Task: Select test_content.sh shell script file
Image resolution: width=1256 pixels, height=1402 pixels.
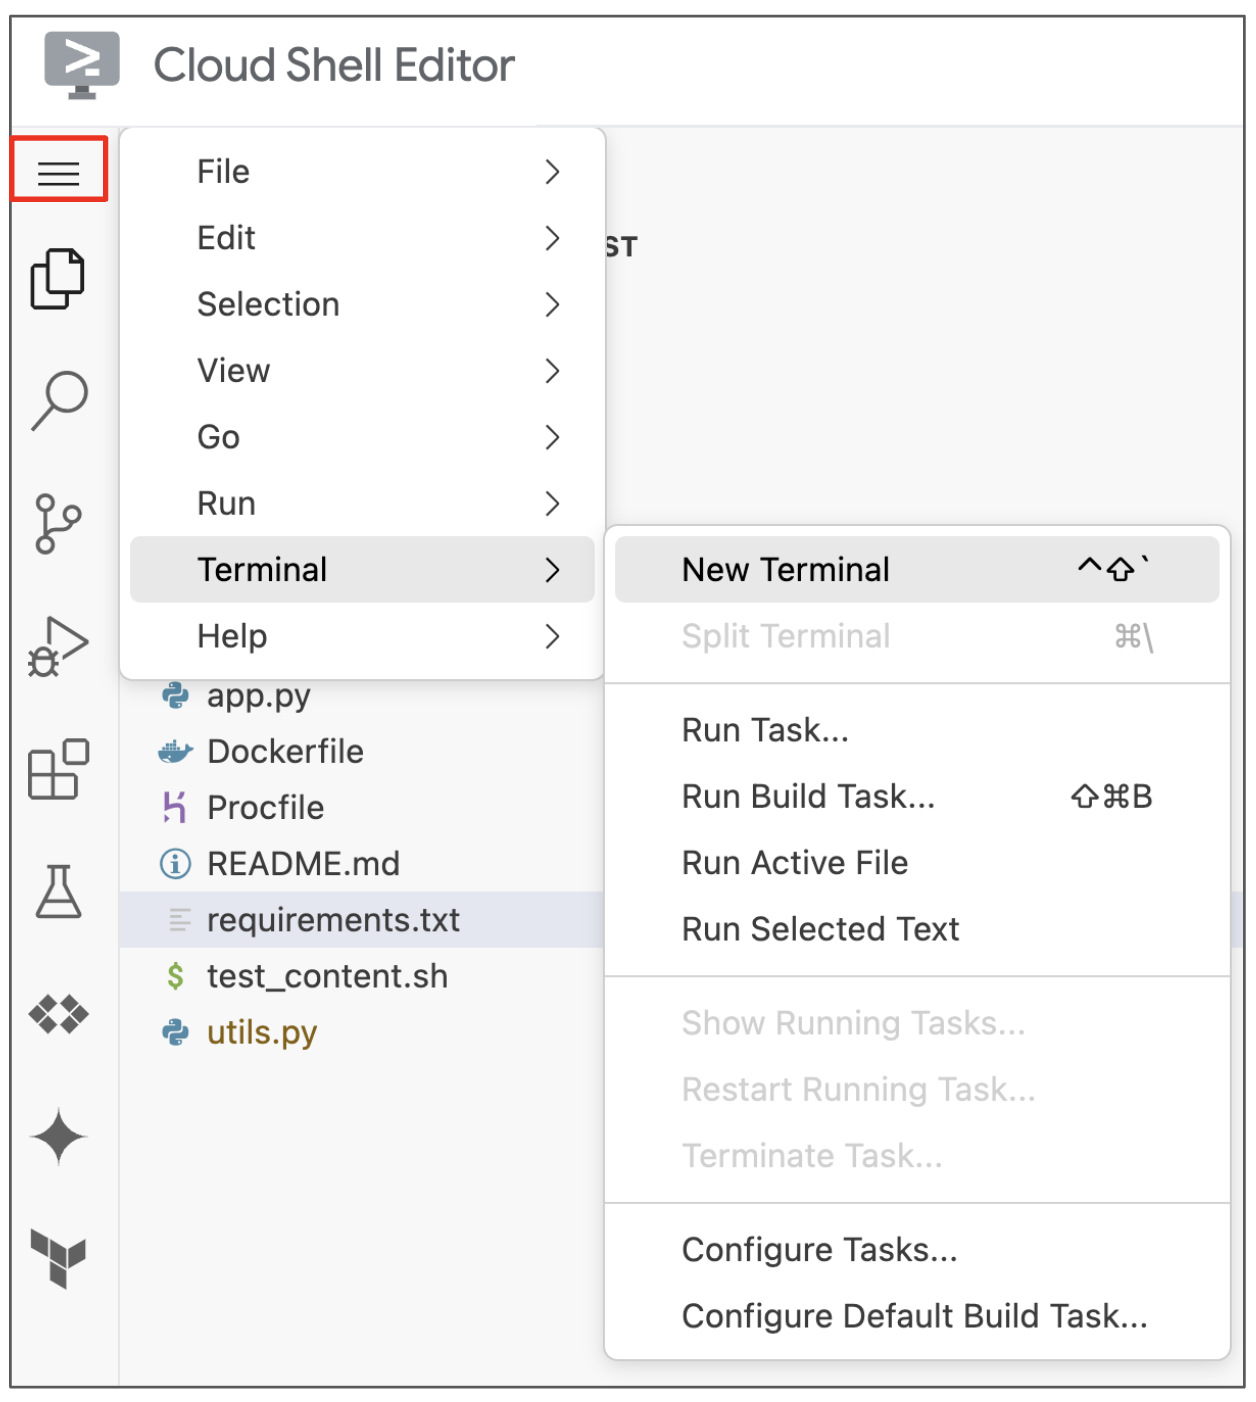Action: [327, 976]
